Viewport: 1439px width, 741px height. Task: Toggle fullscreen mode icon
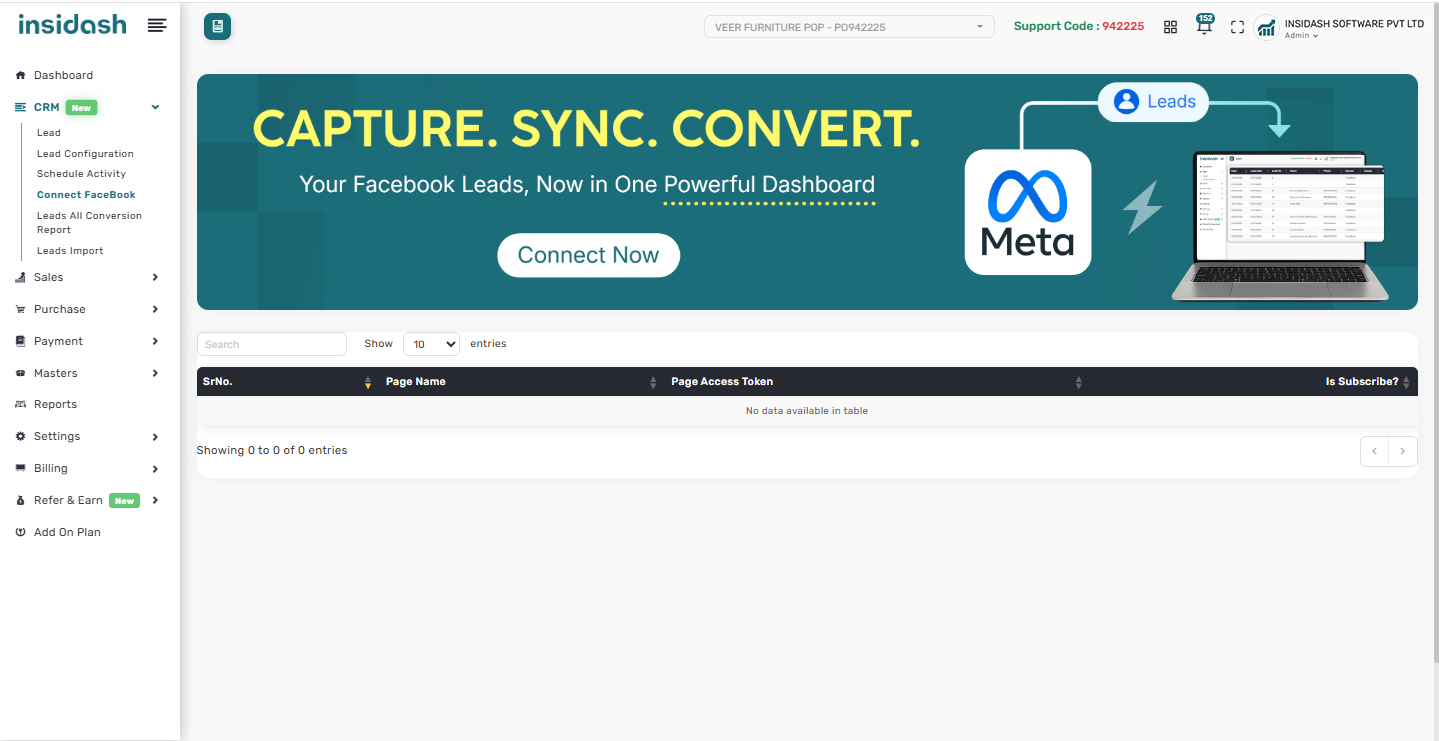tap(1237, 27)
